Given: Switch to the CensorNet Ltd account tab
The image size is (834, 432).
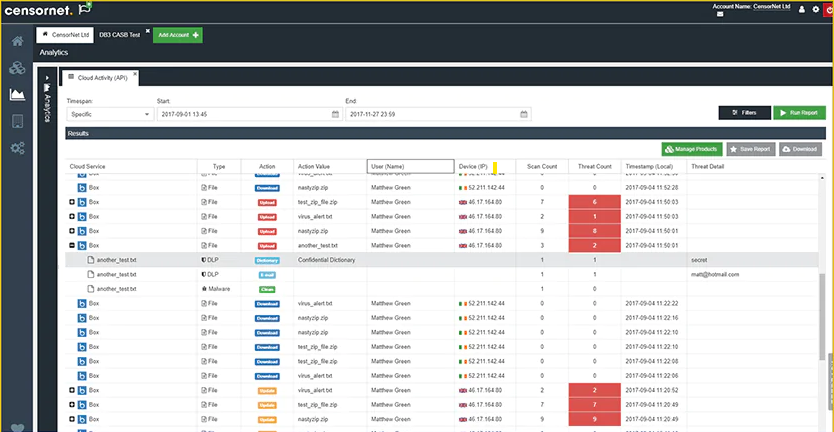Looking at the screenshot, I should pyautogui.click(x=65, y=35).
